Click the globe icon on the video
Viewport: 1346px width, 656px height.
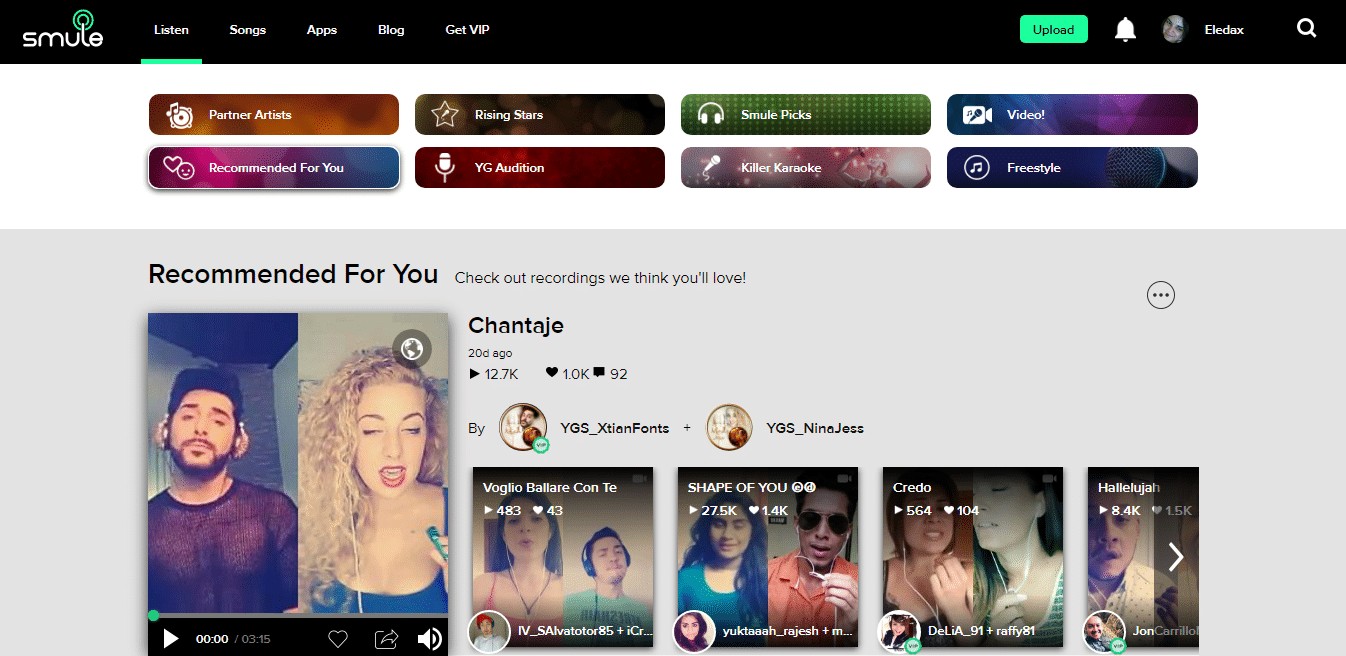(x=411, y=349)
